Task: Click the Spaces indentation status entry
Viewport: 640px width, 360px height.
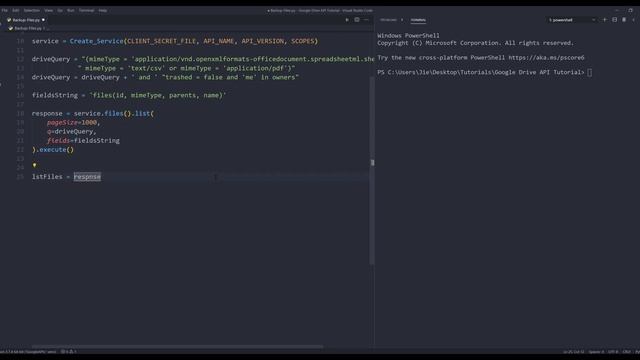Action: point(596,351)
